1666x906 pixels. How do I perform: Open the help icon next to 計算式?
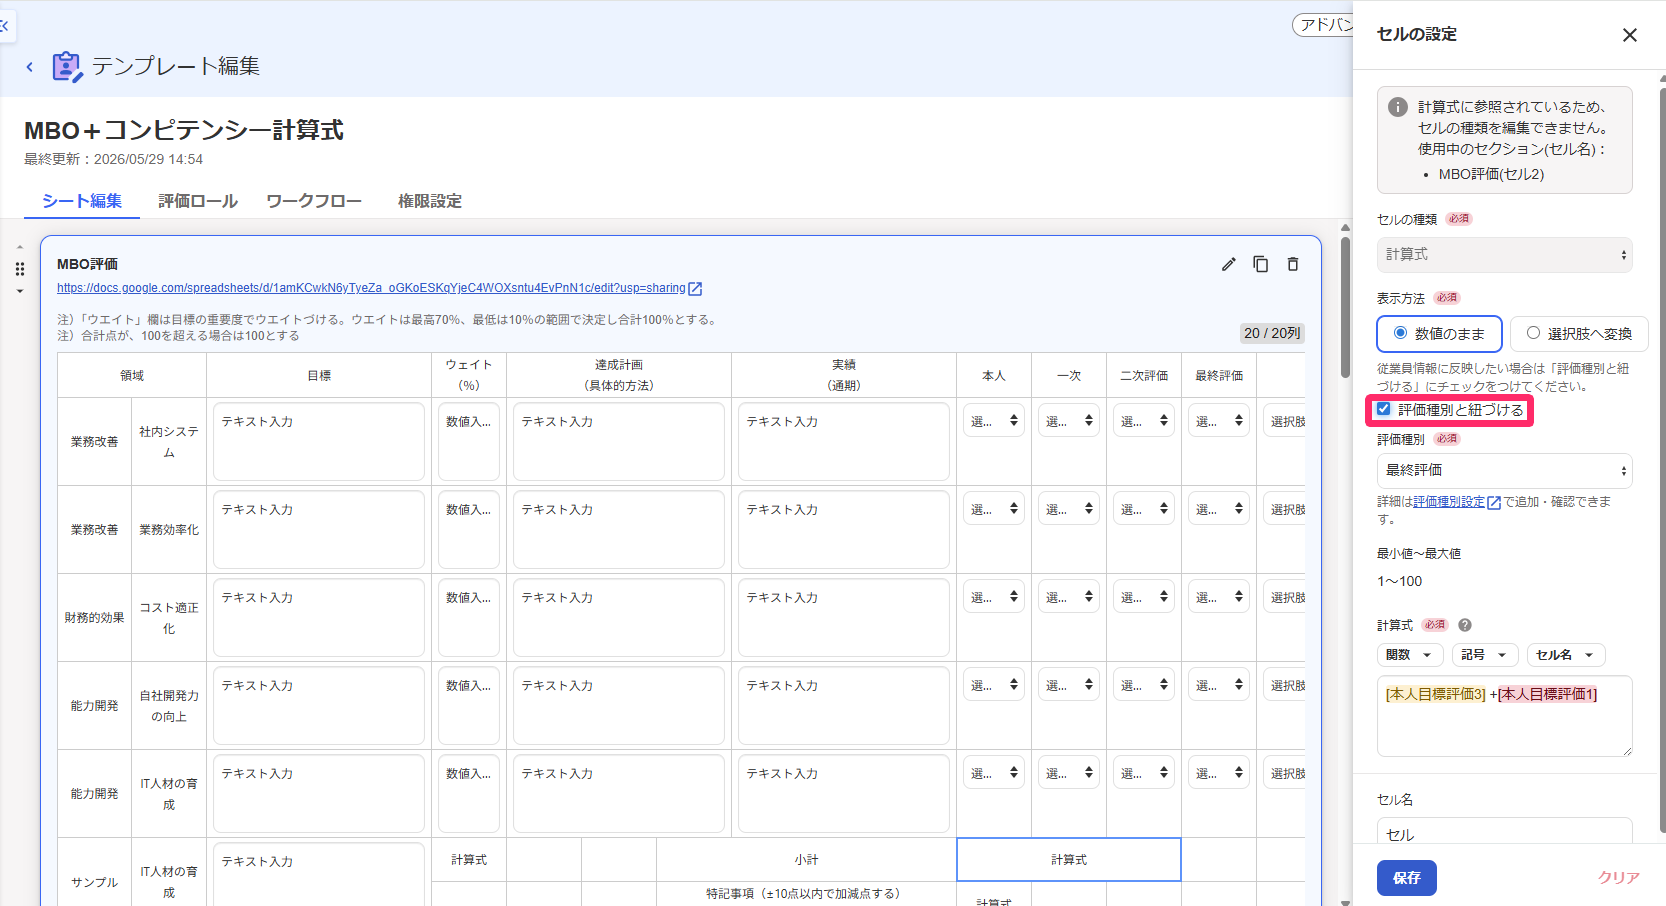point(1465,625)
